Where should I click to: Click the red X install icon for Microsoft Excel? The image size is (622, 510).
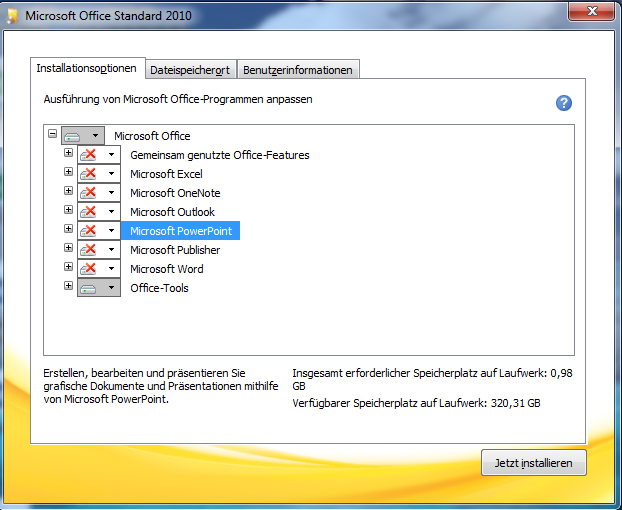coord(90,174)
